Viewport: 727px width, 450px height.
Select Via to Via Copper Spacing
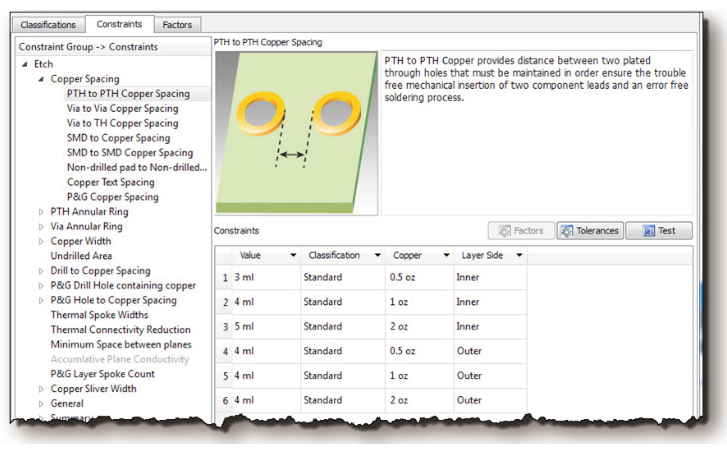(122, 108)
